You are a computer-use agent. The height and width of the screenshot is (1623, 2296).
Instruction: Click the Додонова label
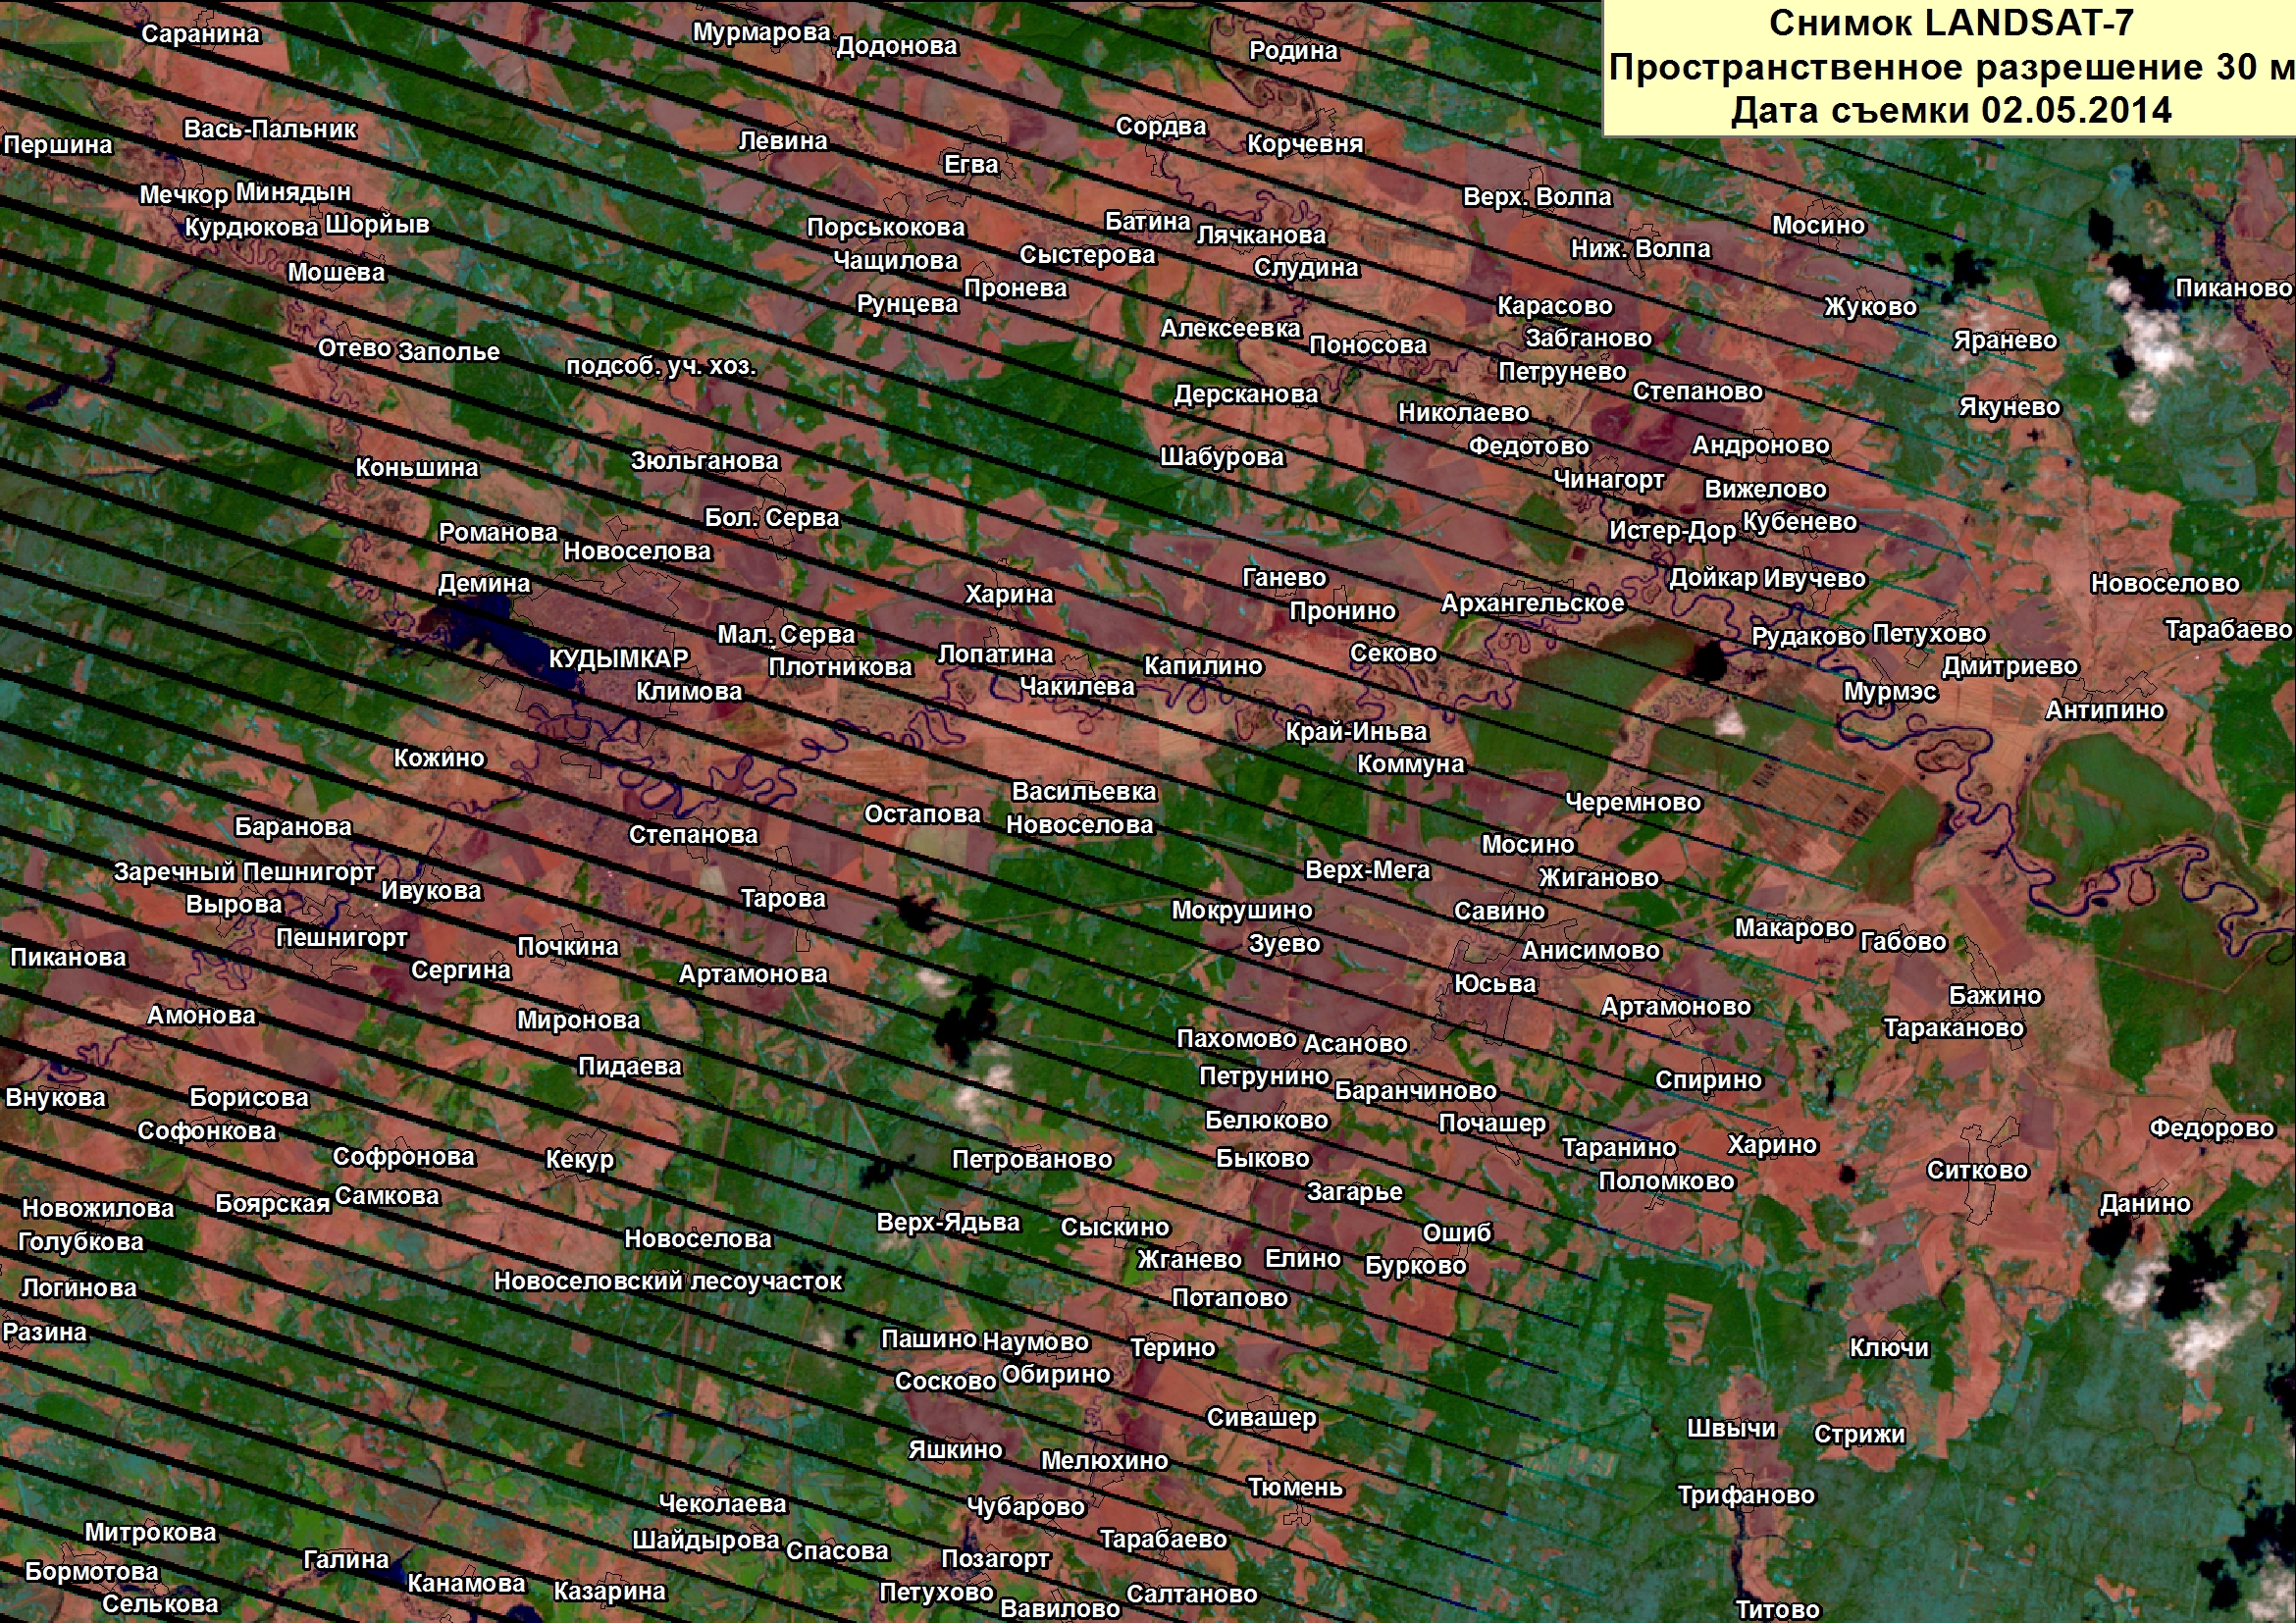point(897,46)
